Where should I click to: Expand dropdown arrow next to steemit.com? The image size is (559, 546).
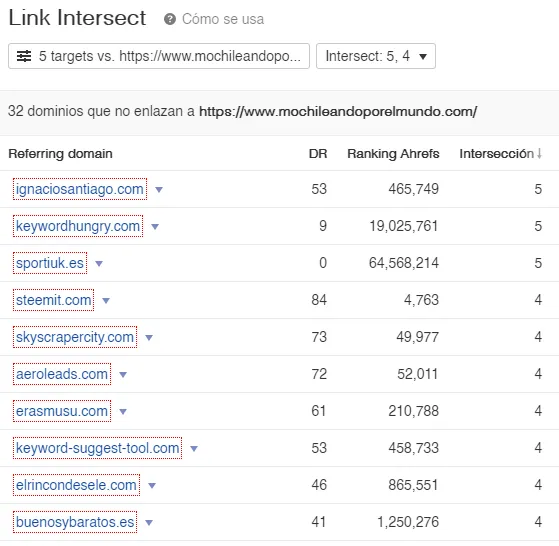pyautogui.click(x=106, y=301)
